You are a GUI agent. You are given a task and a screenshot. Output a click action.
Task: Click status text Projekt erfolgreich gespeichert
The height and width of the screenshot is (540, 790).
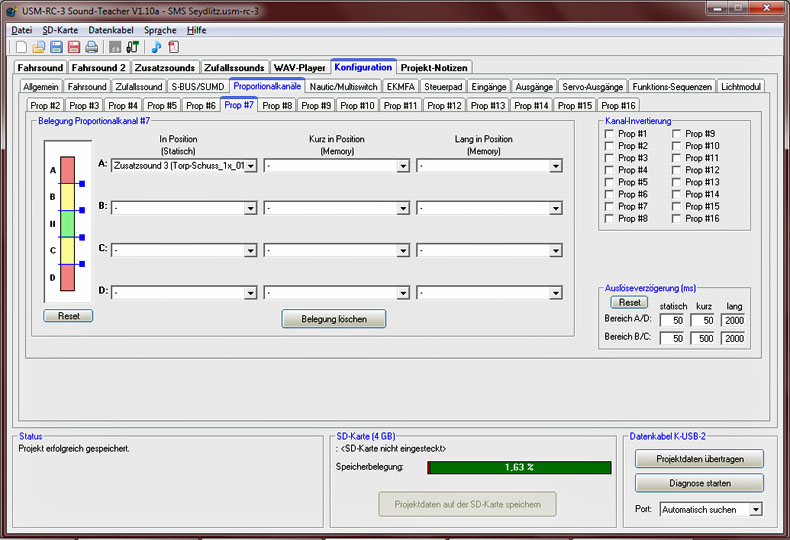[74, 448]
